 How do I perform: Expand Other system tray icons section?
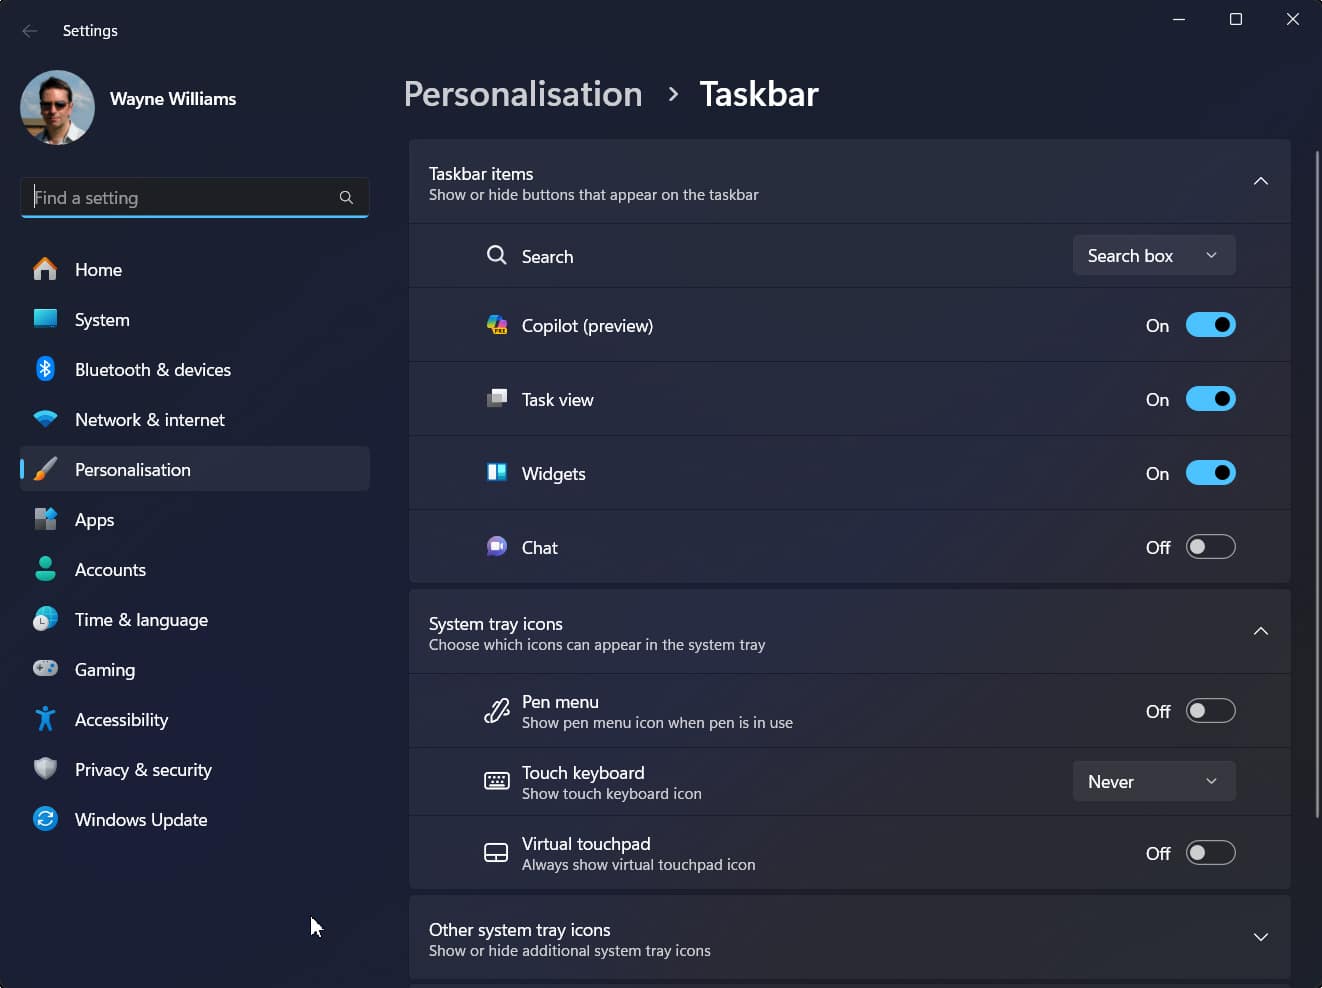[x=1260, y=937]
